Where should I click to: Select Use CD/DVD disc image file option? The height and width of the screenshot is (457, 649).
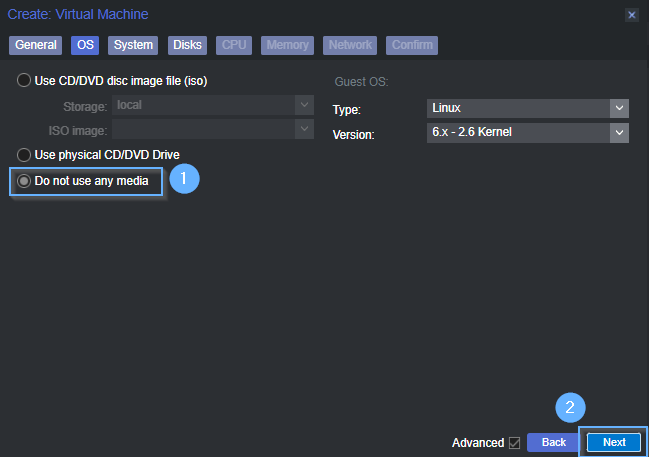click(24, 81)
